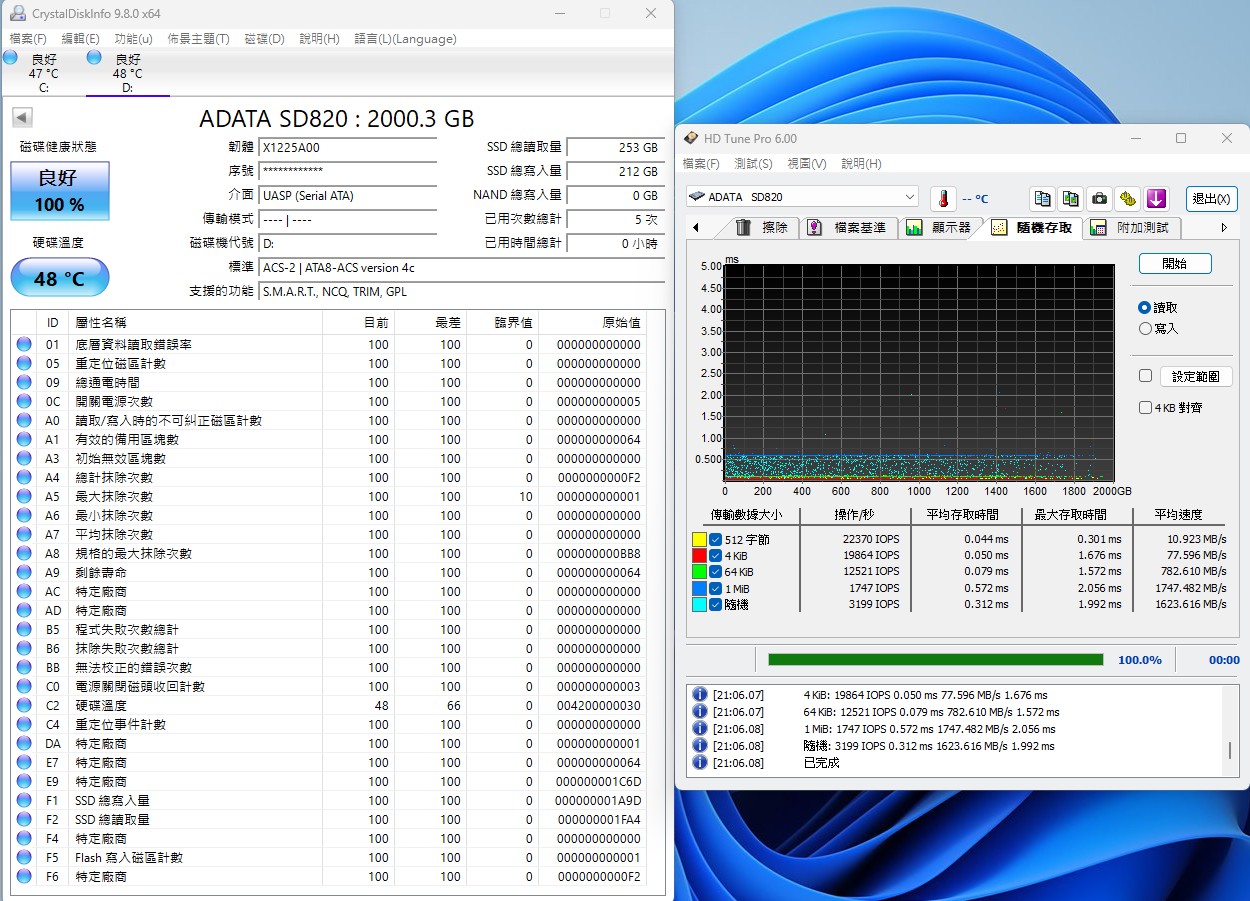Select the C: drive status orb in CrystalDiskInfo

pos(10,58)
